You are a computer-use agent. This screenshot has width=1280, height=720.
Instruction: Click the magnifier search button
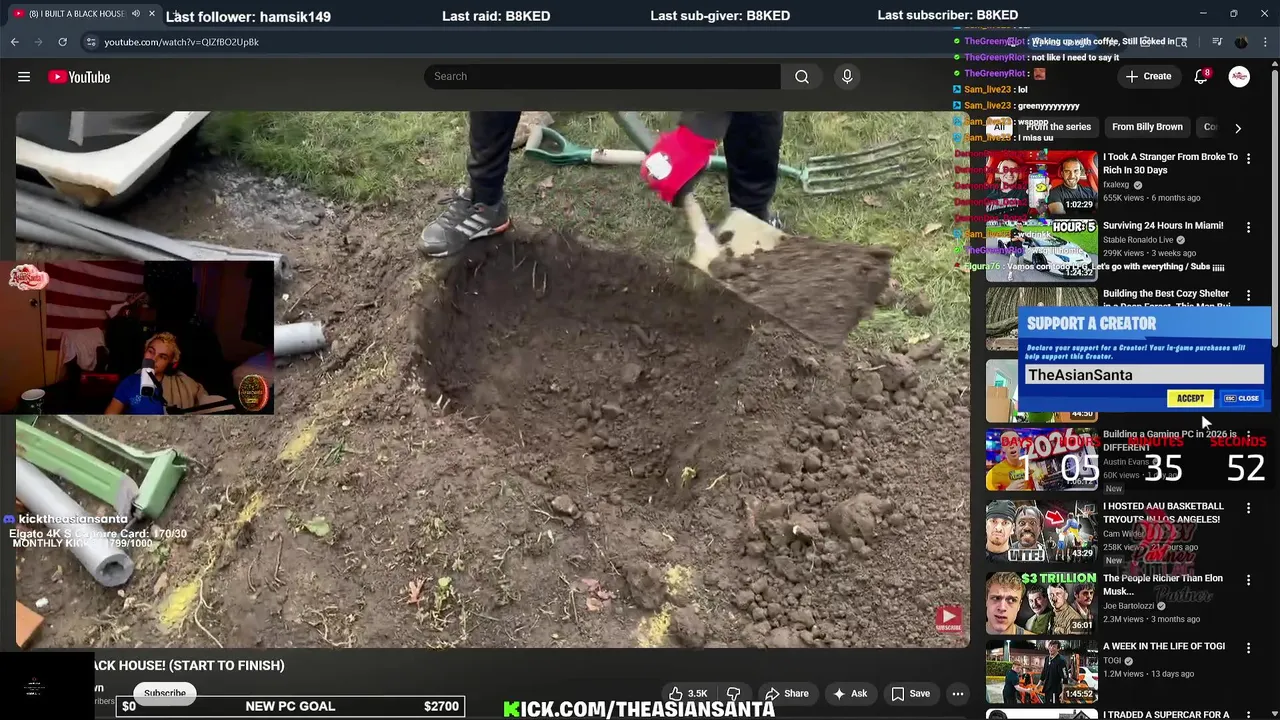[802, 77]
